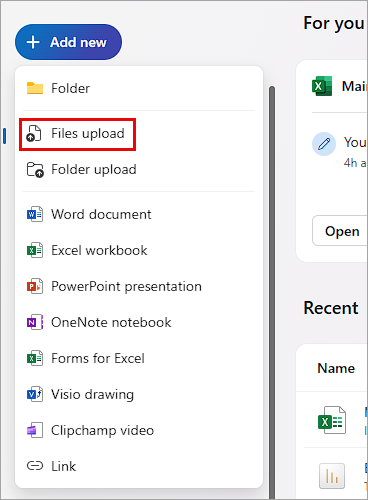This screenshot has width=368, height=500.
Task: Click the PowerPoint icon
Action: click(x=35, y=286)
